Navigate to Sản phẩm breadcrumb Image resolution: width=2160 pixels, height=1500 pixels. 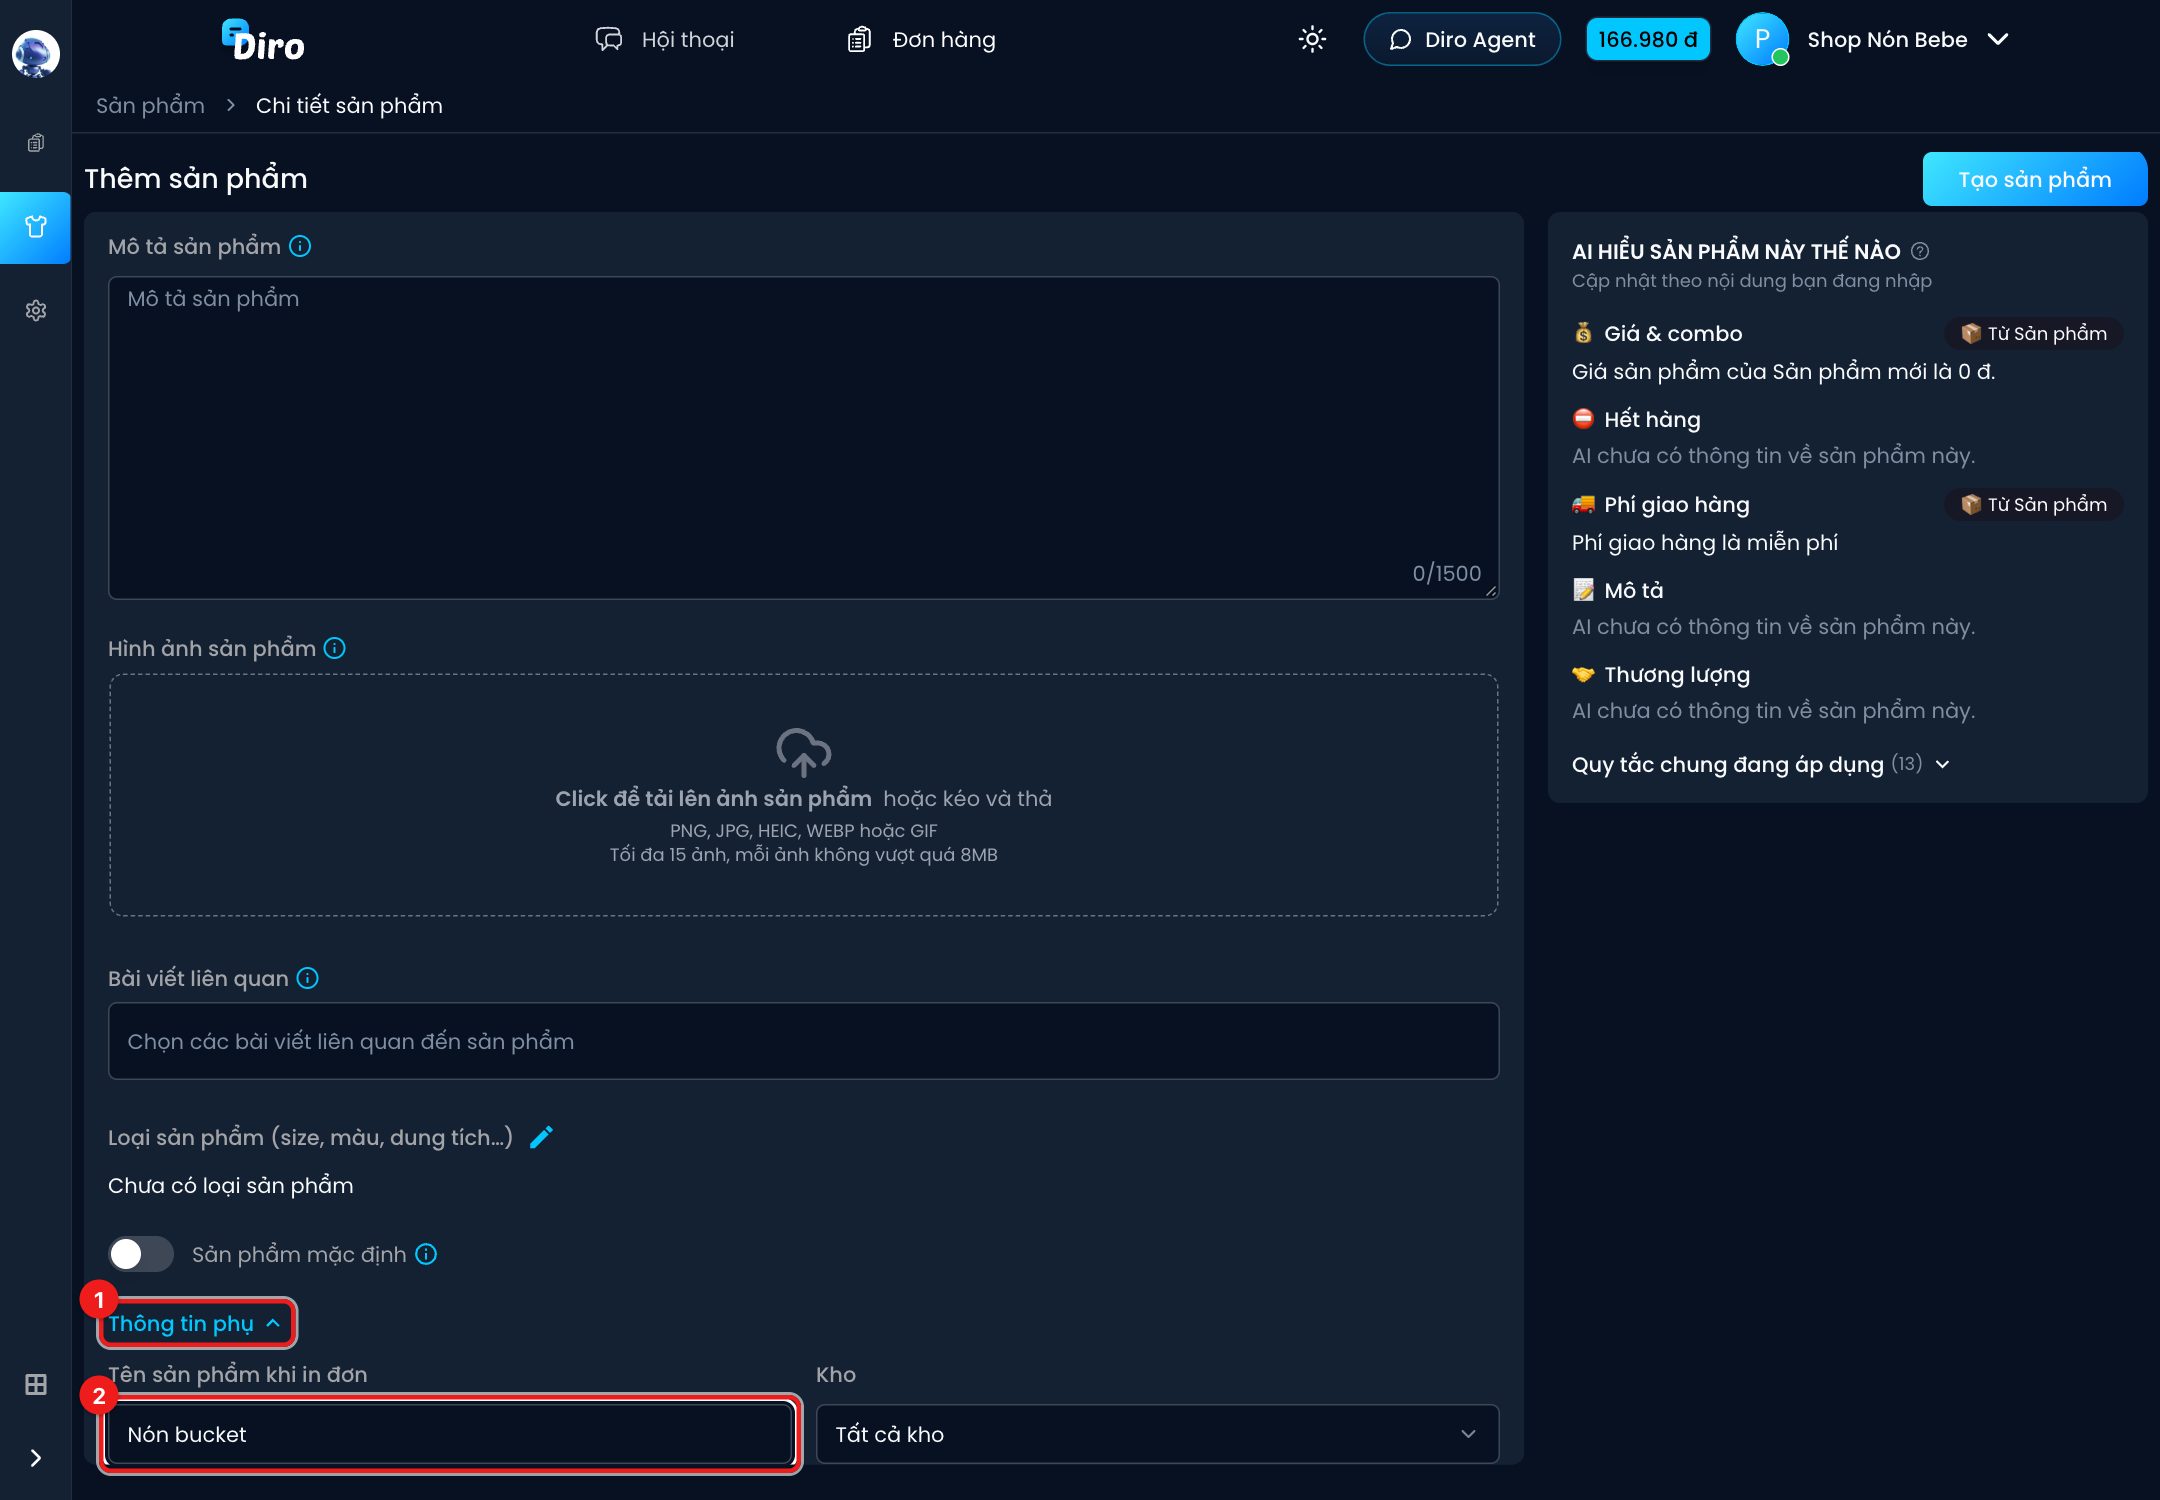coord(150,105)
